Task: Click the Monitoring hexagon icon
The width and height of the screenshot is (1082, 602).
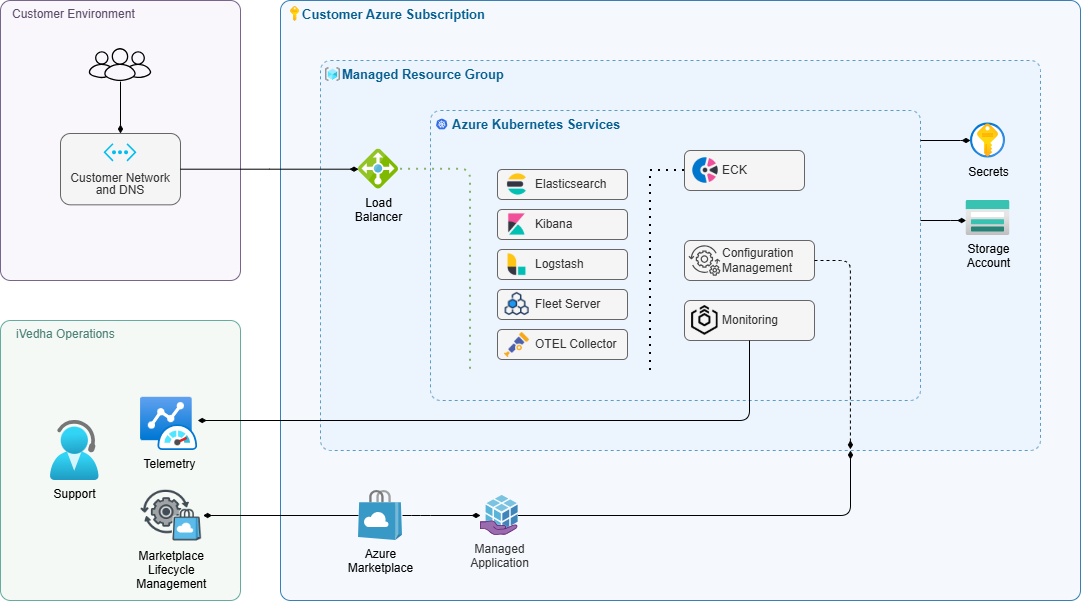Action: pyautogui.click(x=704, y=320)
